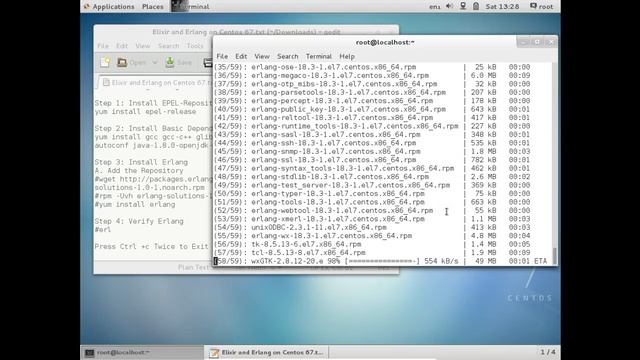
Task: Click the network status icon in top panel
Action: 463,6
